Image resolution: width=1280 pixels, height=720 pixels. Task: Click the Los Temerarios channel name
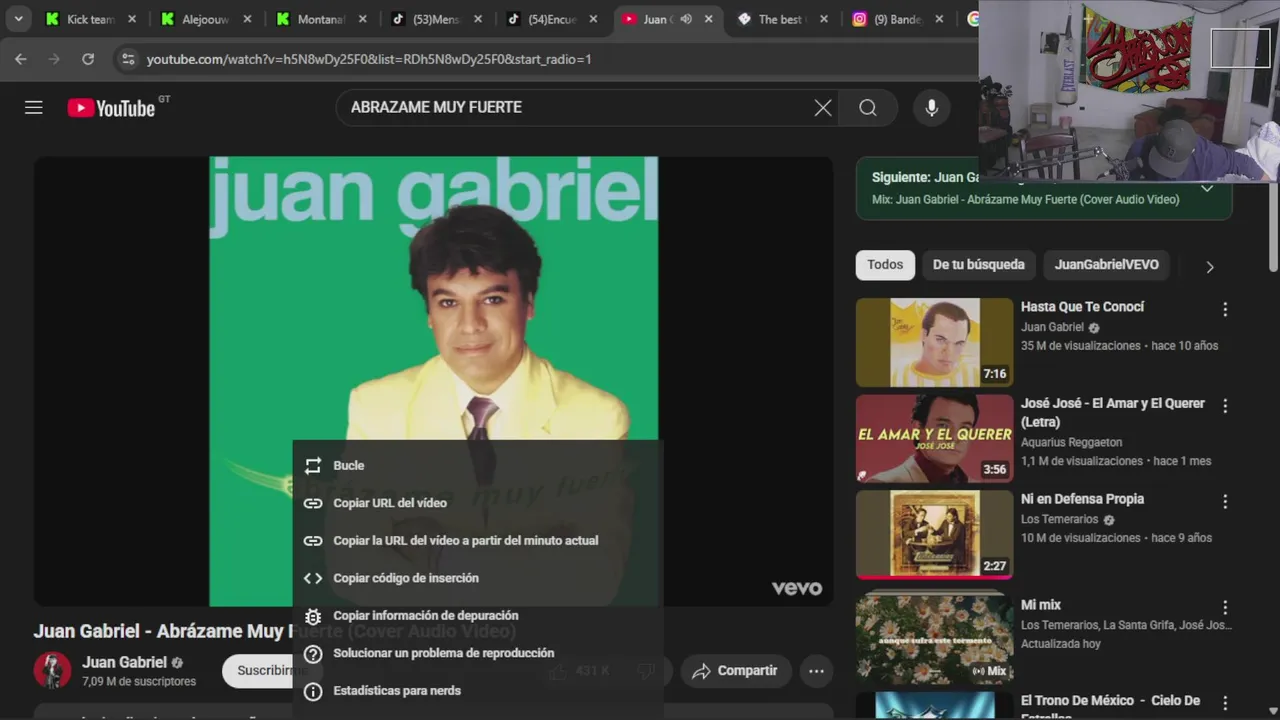tap(1059, 520)
